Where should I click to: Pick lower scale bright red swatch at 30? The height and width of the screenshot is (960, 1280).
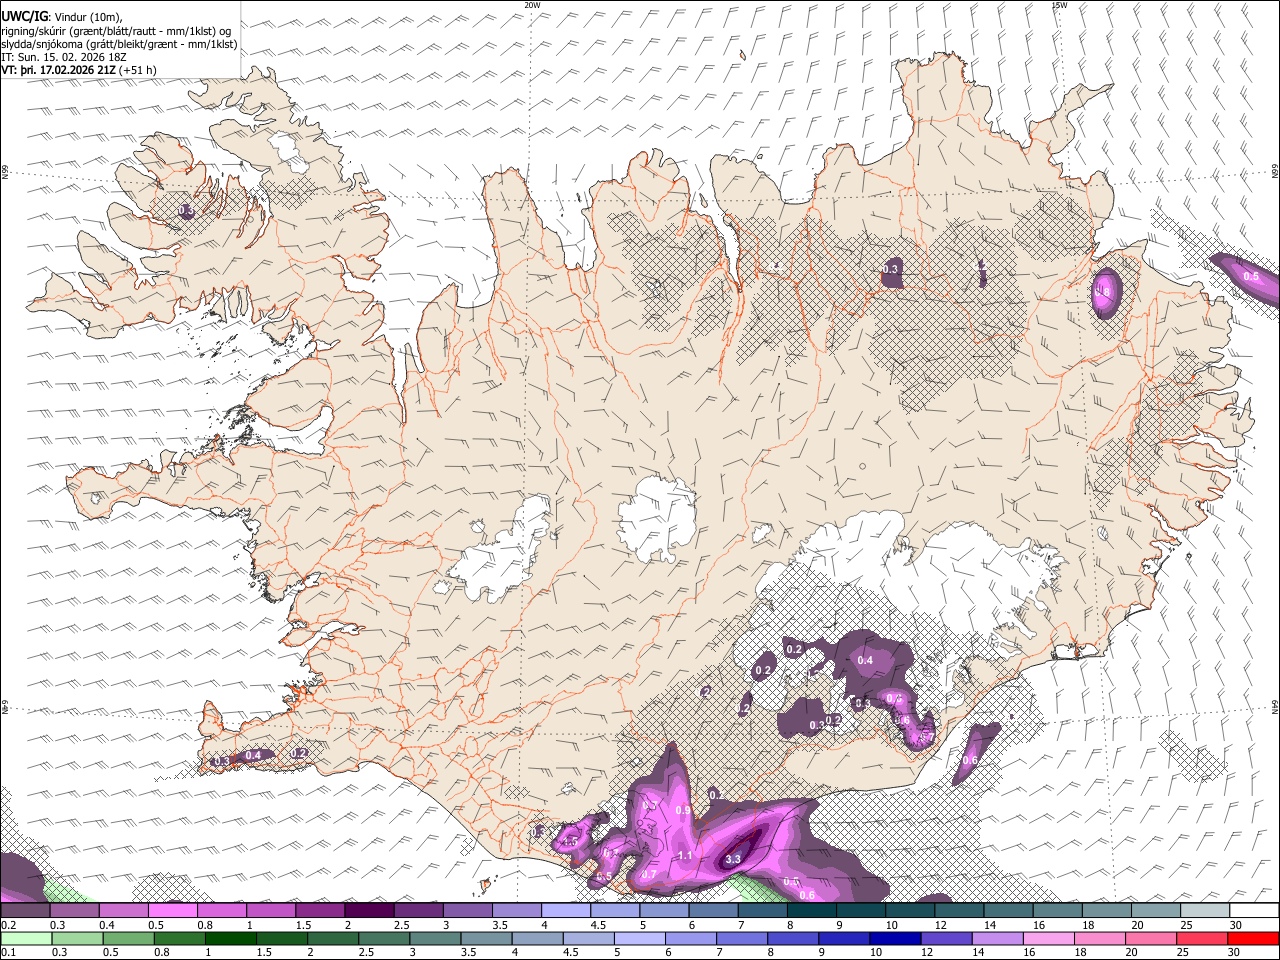1254,938
